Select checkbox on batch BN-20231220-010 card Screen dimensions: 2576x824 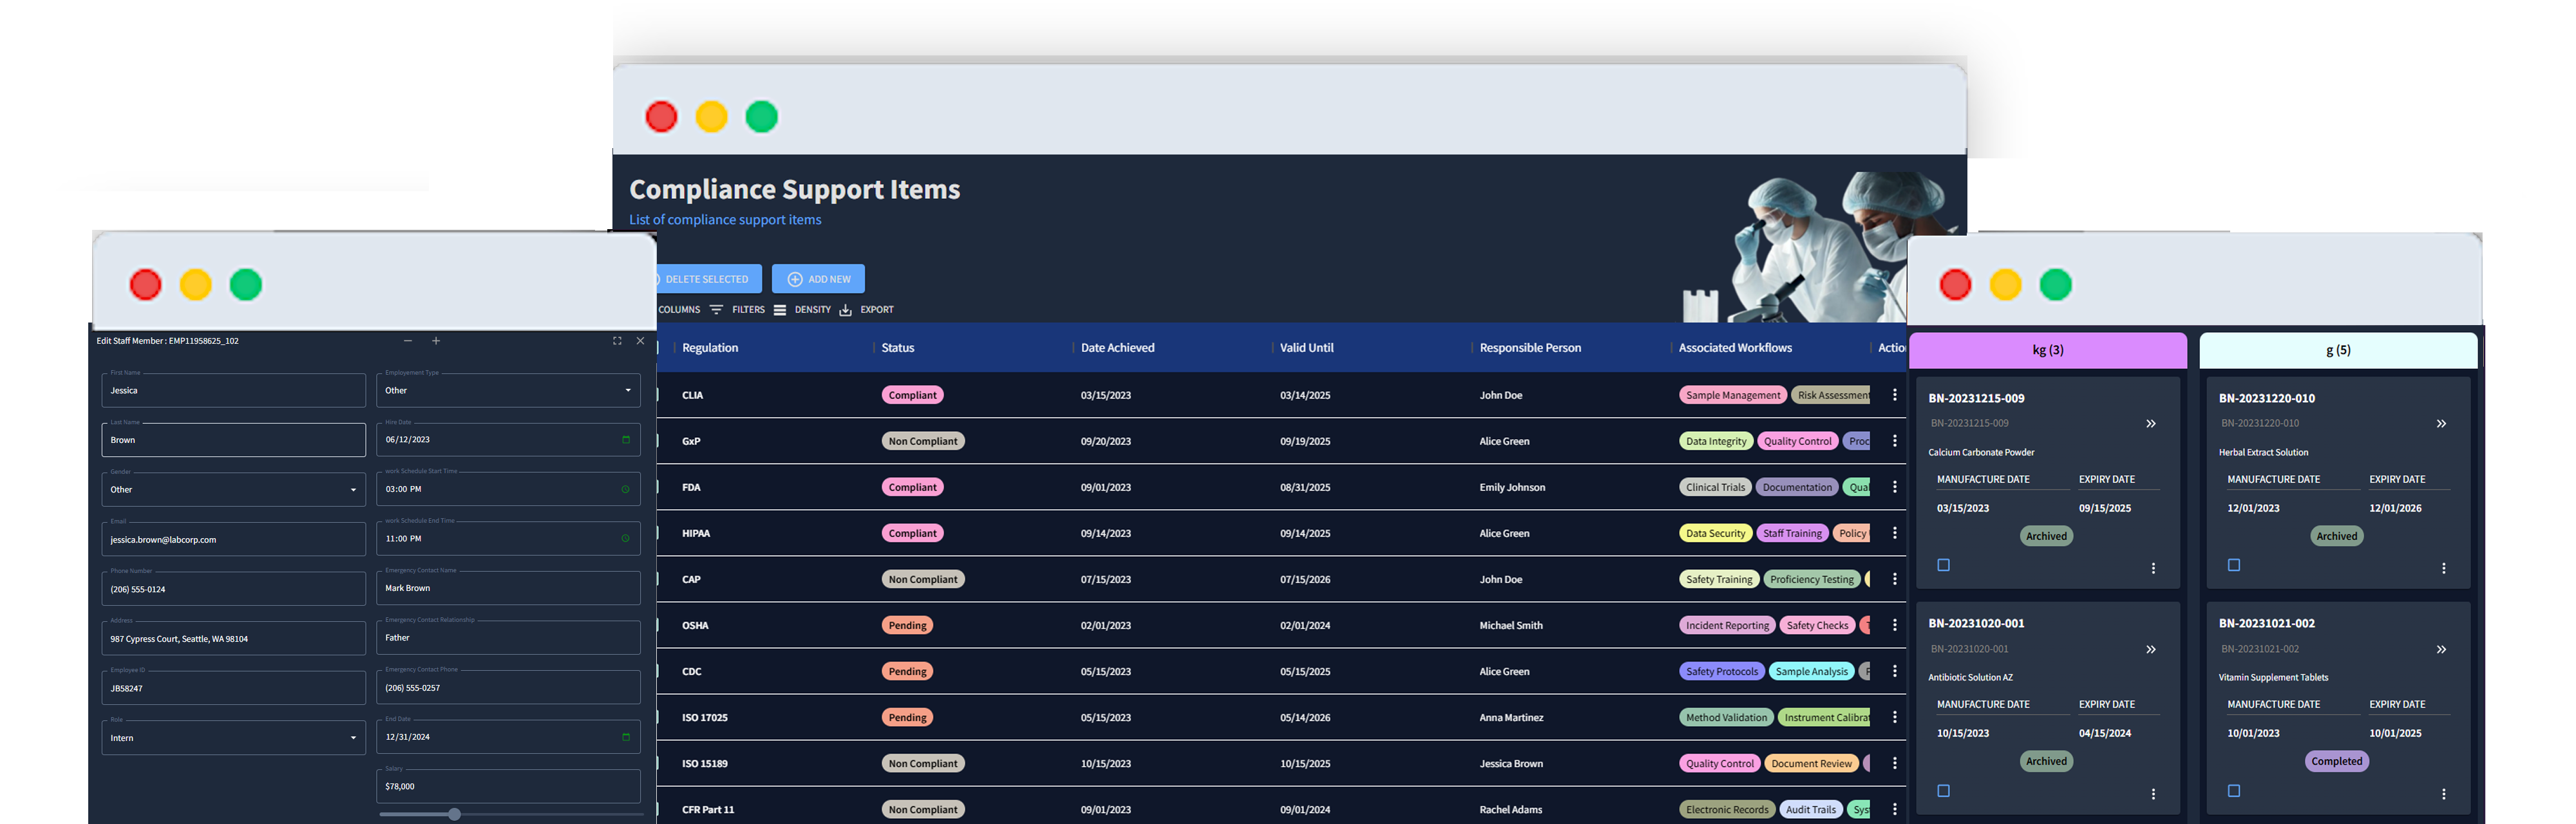[x=2234, y=565]
